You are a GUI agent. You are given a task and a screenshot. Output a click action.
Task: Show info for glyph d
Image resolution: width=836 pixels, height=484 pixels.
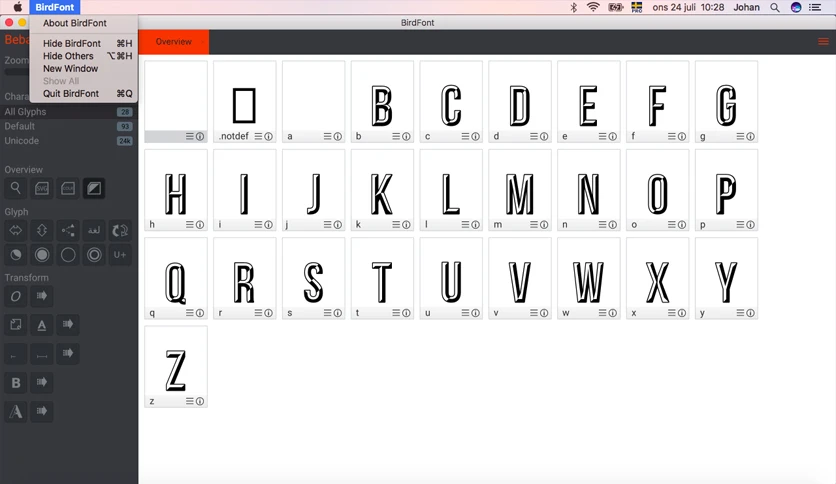544,136
